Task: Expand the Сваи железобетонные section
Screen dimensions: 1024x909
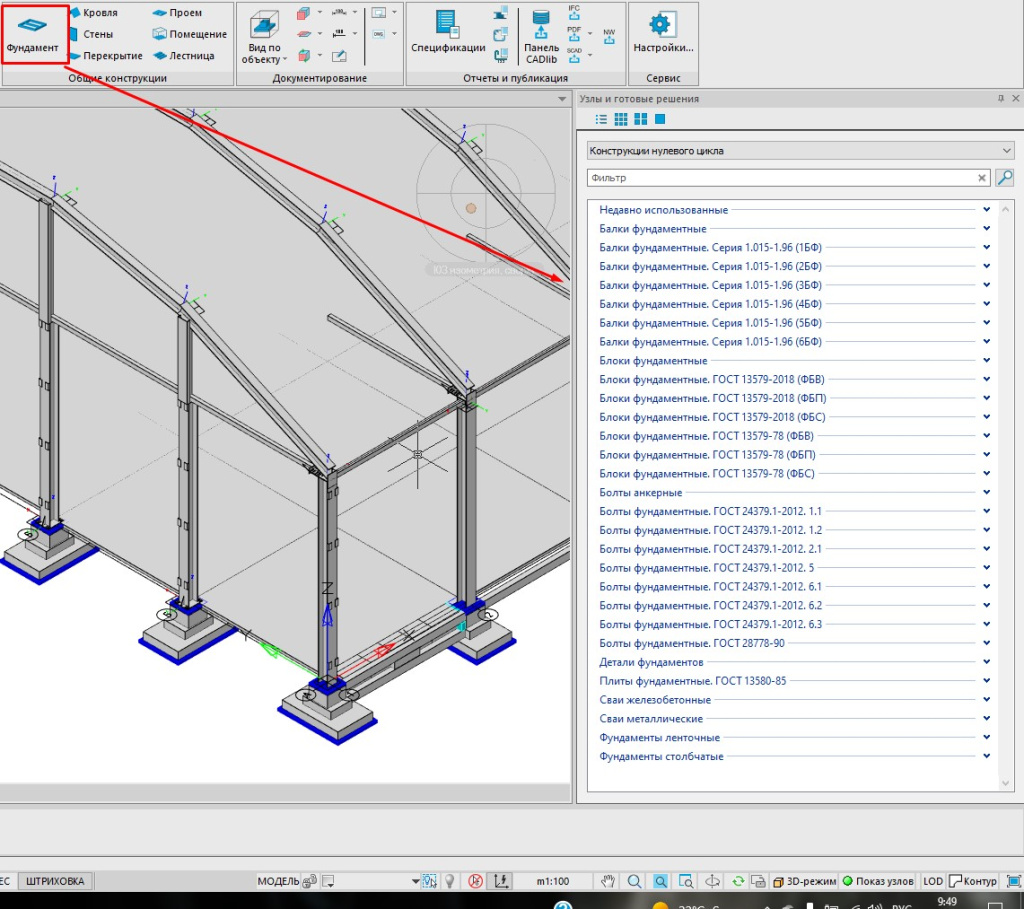Action: 655,700
